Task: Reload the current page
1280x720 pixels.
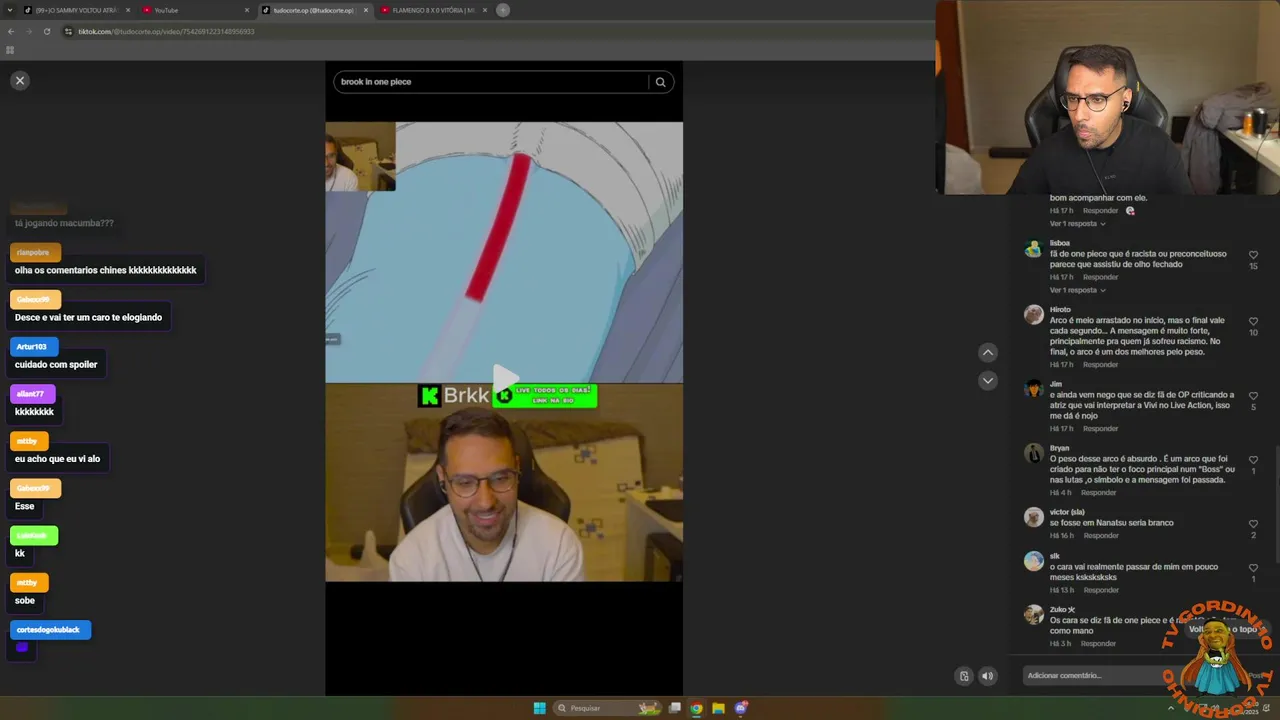Action: click(46, 31)
